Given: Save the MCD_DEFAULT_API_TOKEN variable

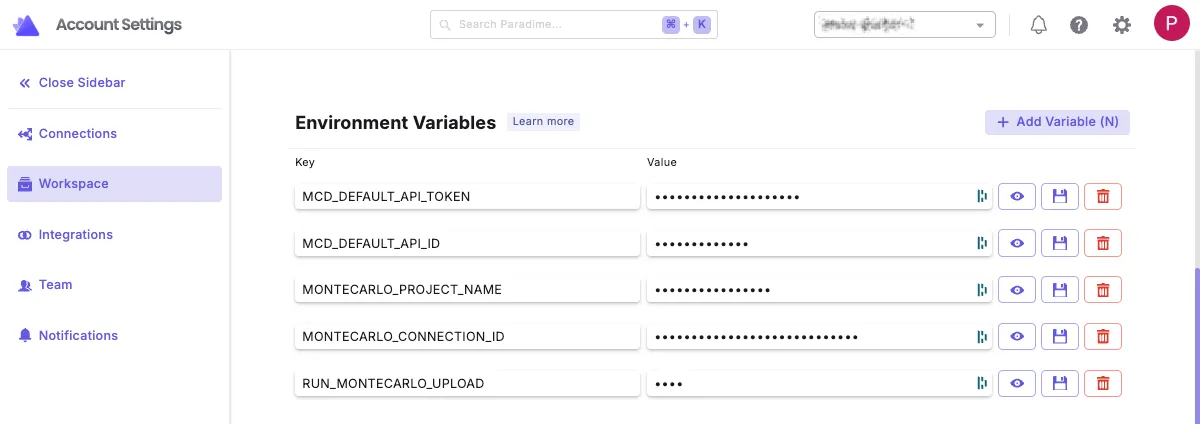Looking at the screenshot, I should click(x=1060, y=197).
